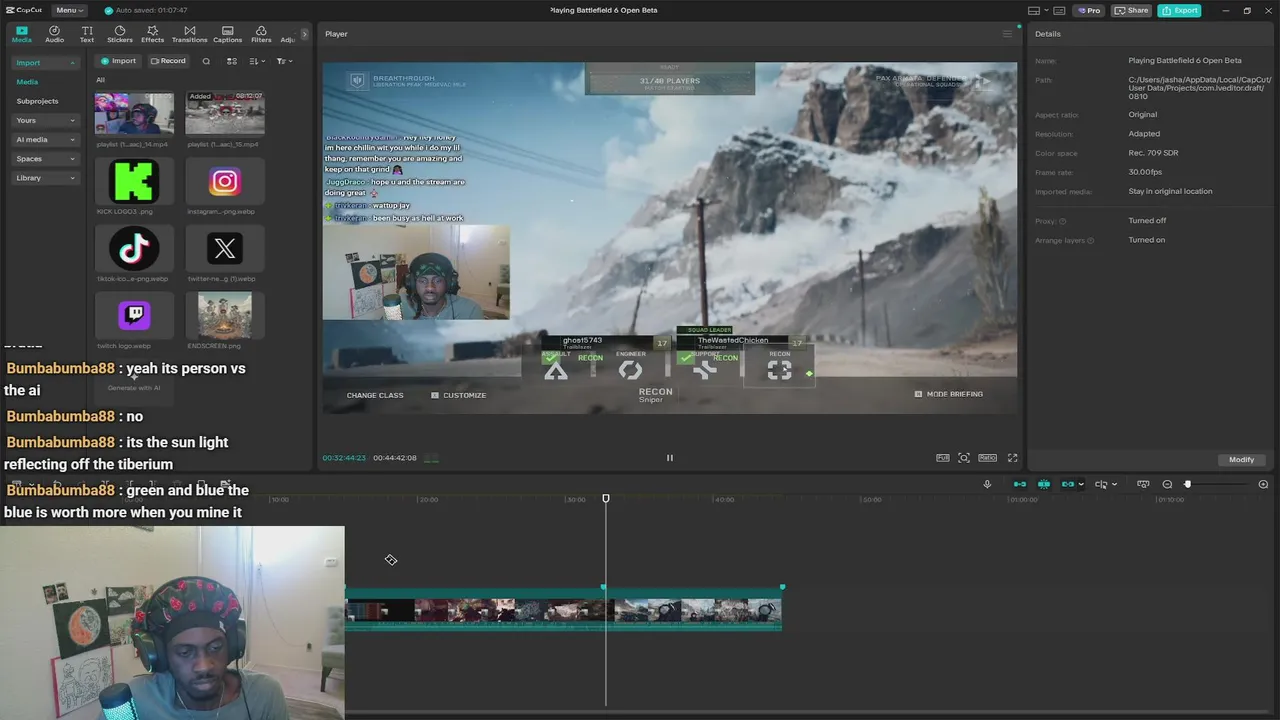This screenshot has height=720, width=1280.
Task: Open the Media tab
Action: pyautogui.click(x=21, y=34)
